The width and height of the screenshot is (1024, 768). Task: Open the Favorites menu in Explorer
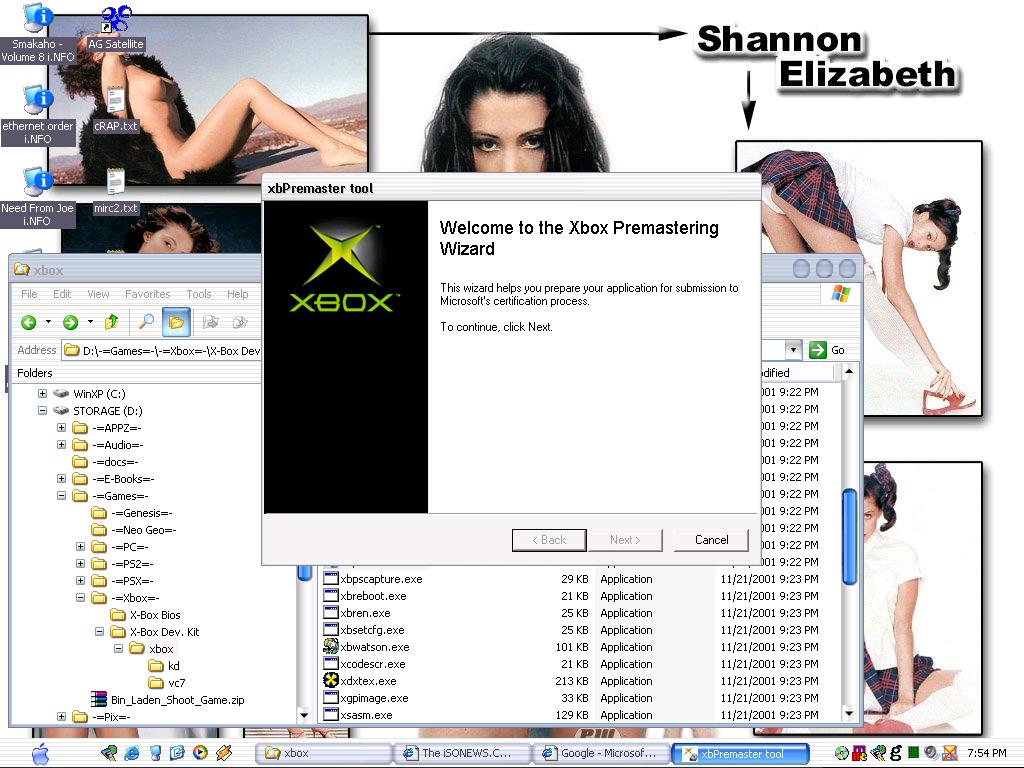148,294
